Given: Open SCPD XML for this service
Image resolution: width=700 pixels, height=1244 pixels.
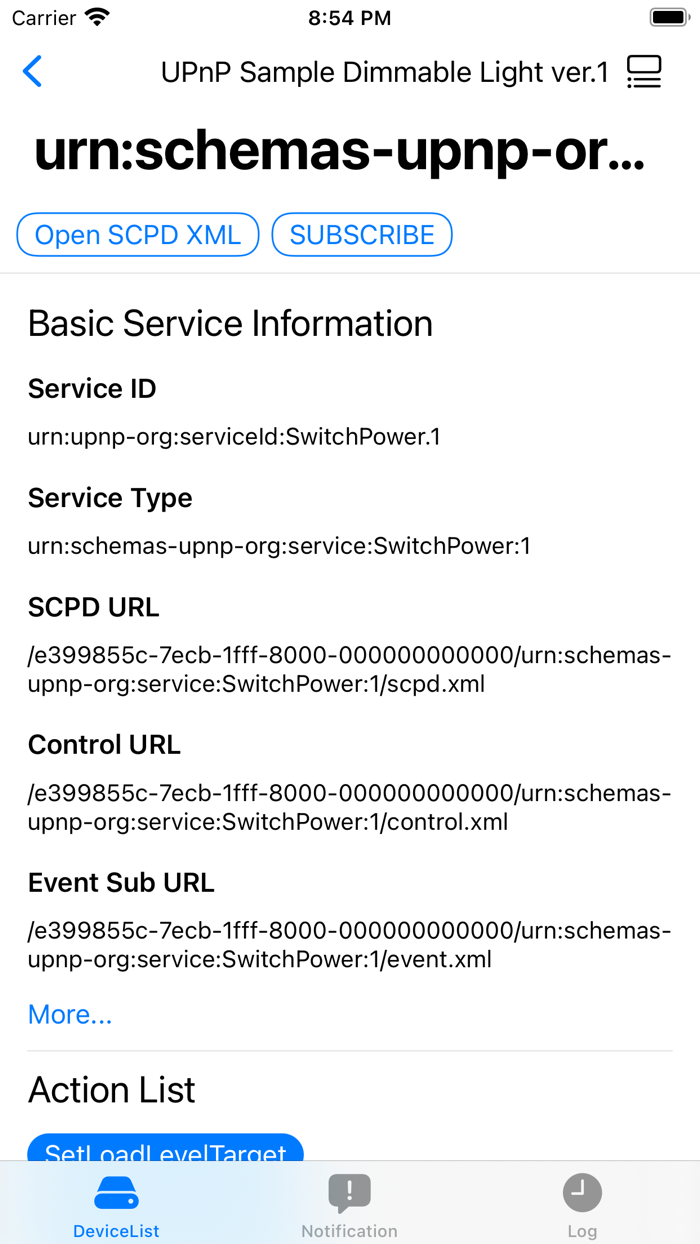Looking at the screenshot, I should coord(137,234).
